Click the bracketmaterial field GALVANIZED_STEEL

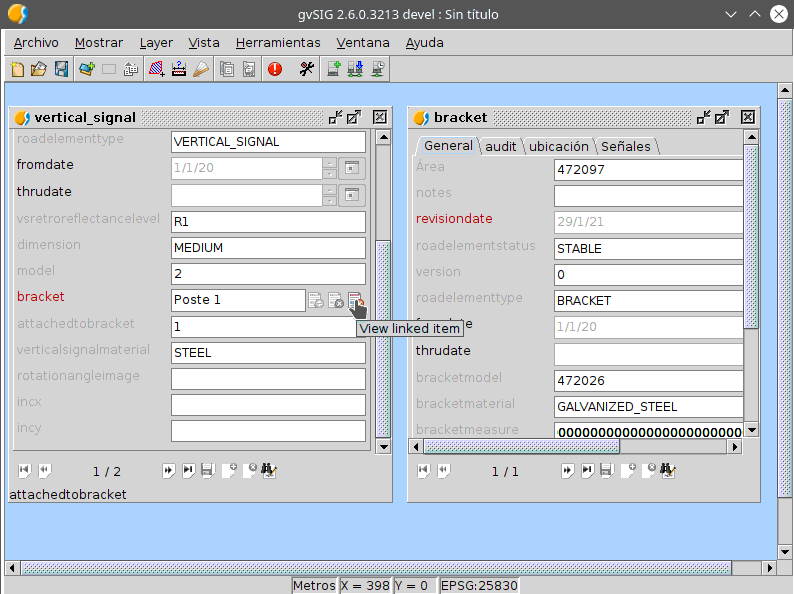(649, 407)
